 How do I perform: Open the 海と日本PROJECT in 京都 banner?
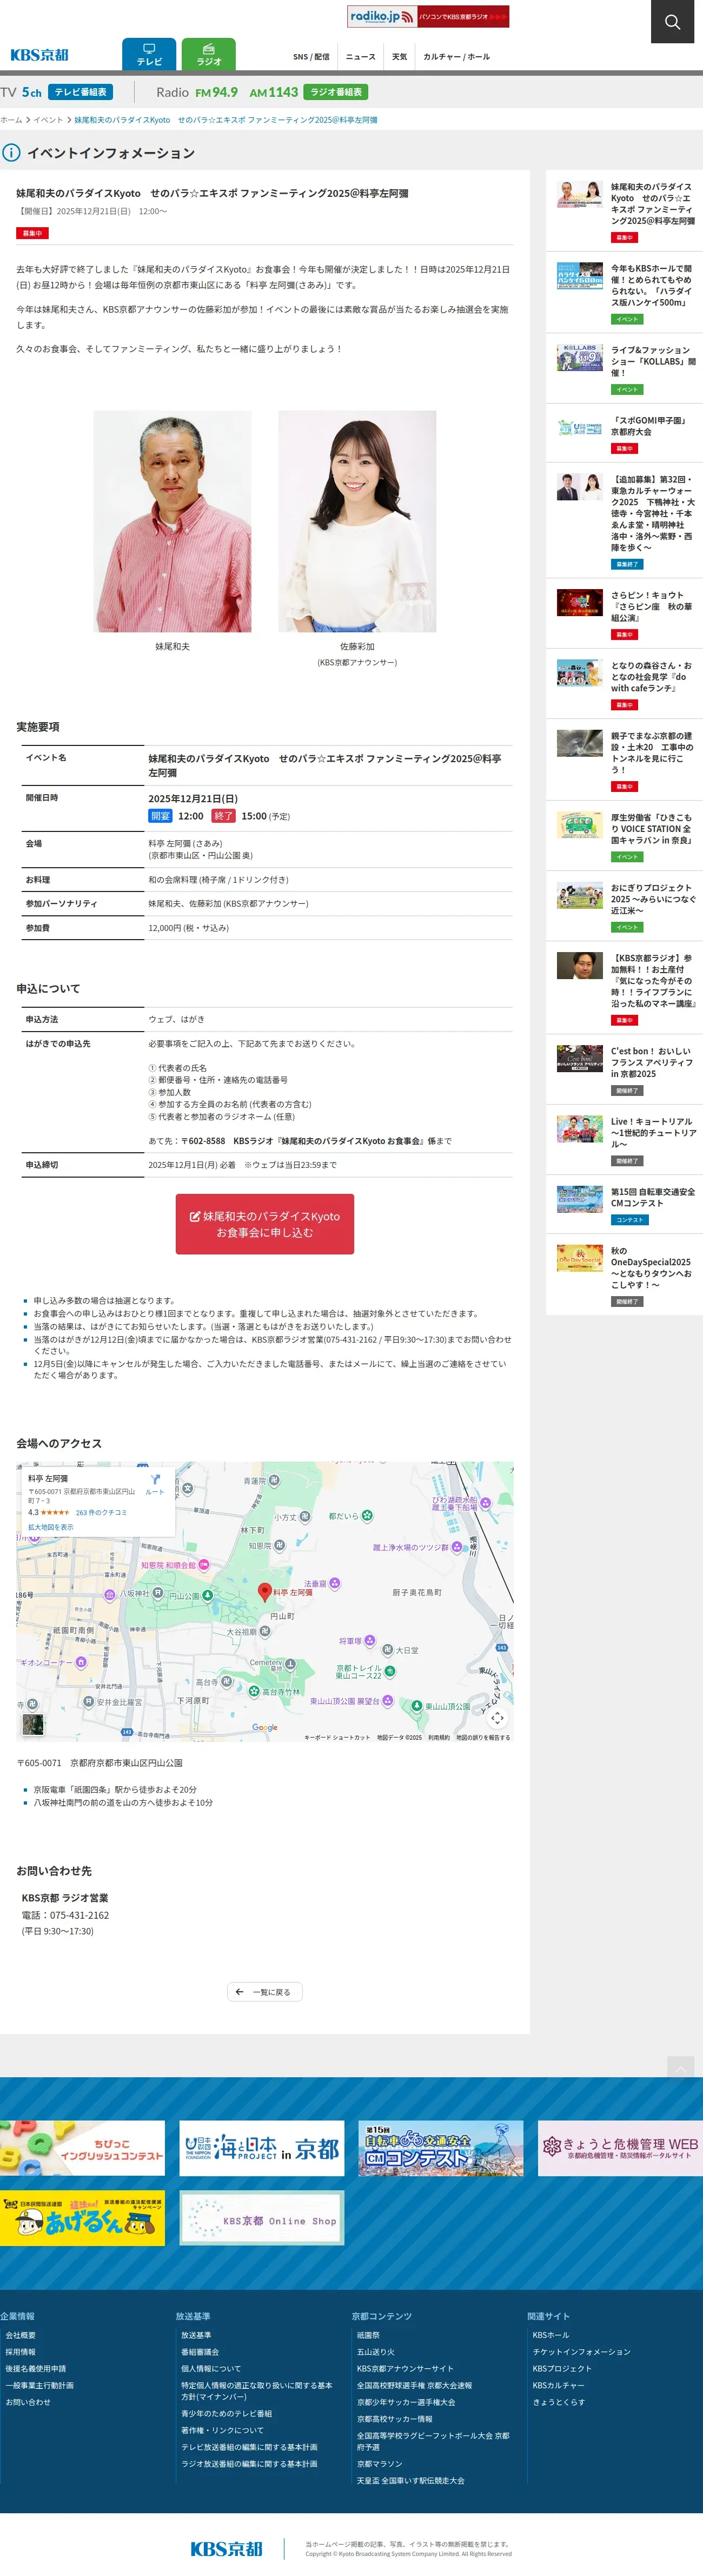pyautogui.click(x=262, y=2148)
